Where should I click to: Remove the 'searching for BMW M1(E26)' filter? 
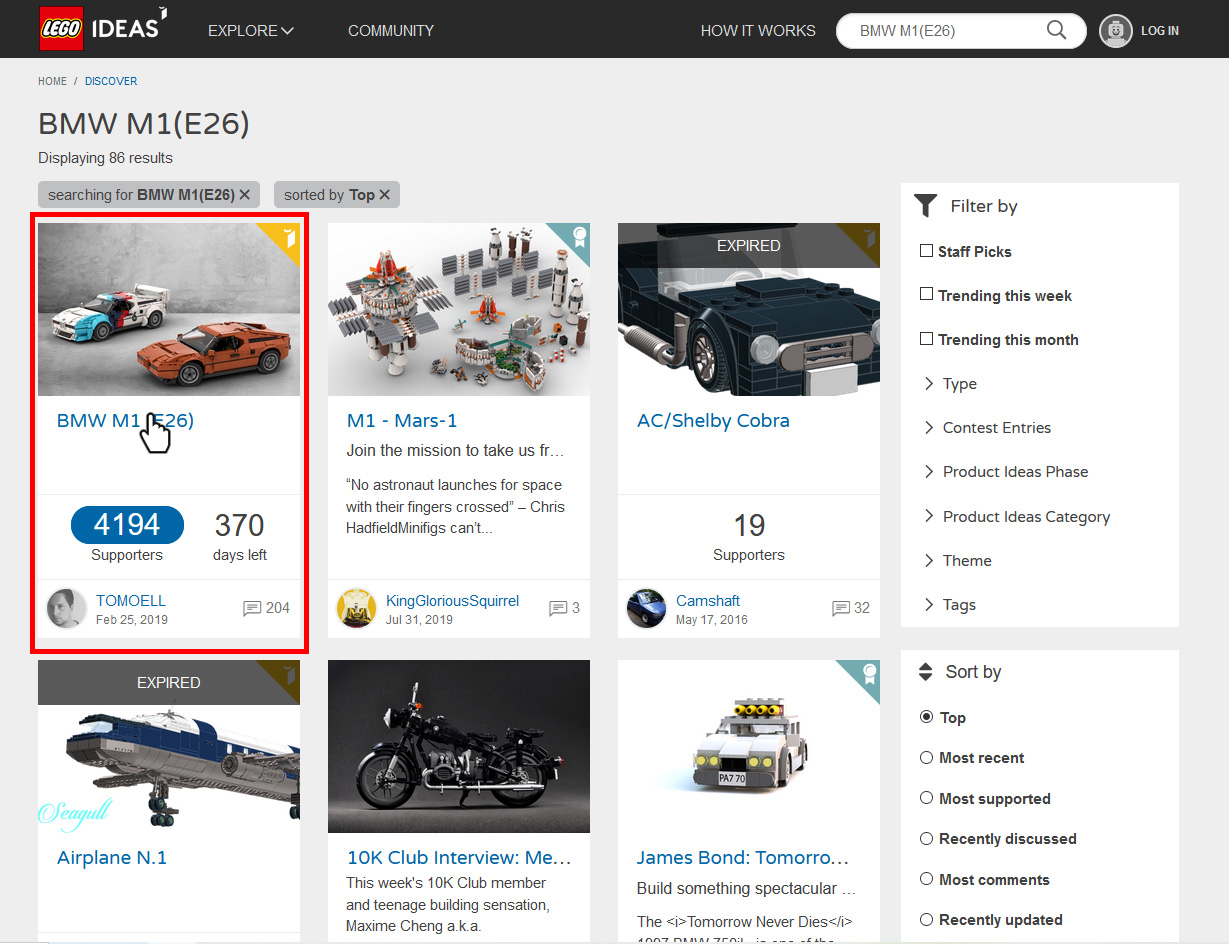pyautogui.click(x=245, y=195)
